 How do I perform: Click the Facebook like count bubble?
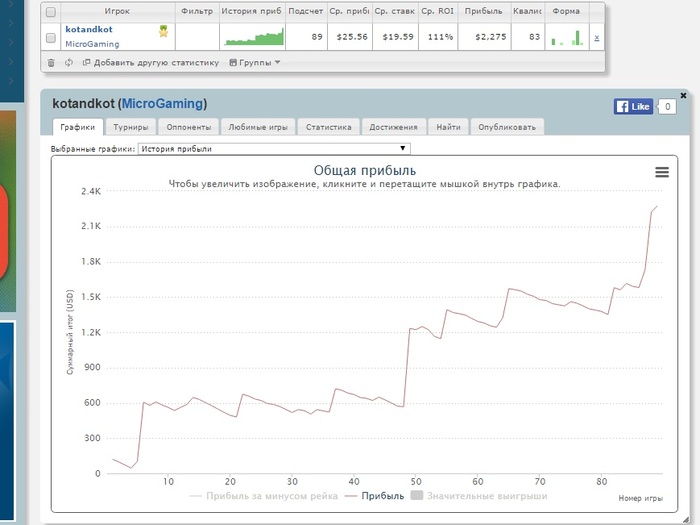pos(667,107)
